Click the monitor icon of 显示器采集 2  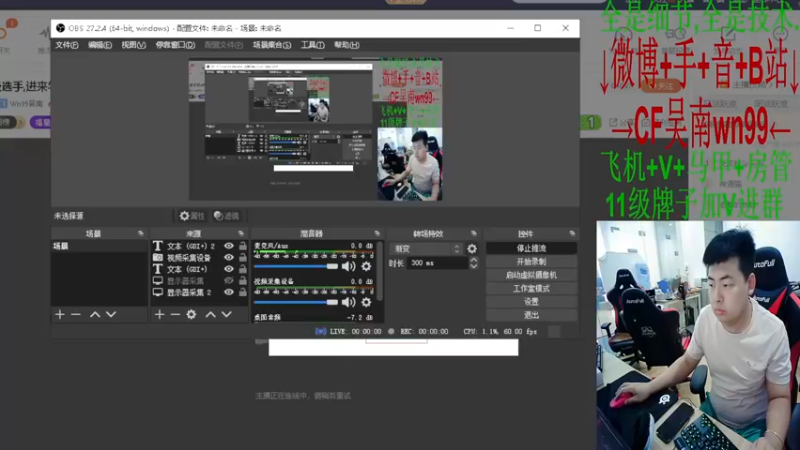coord(158,292)
